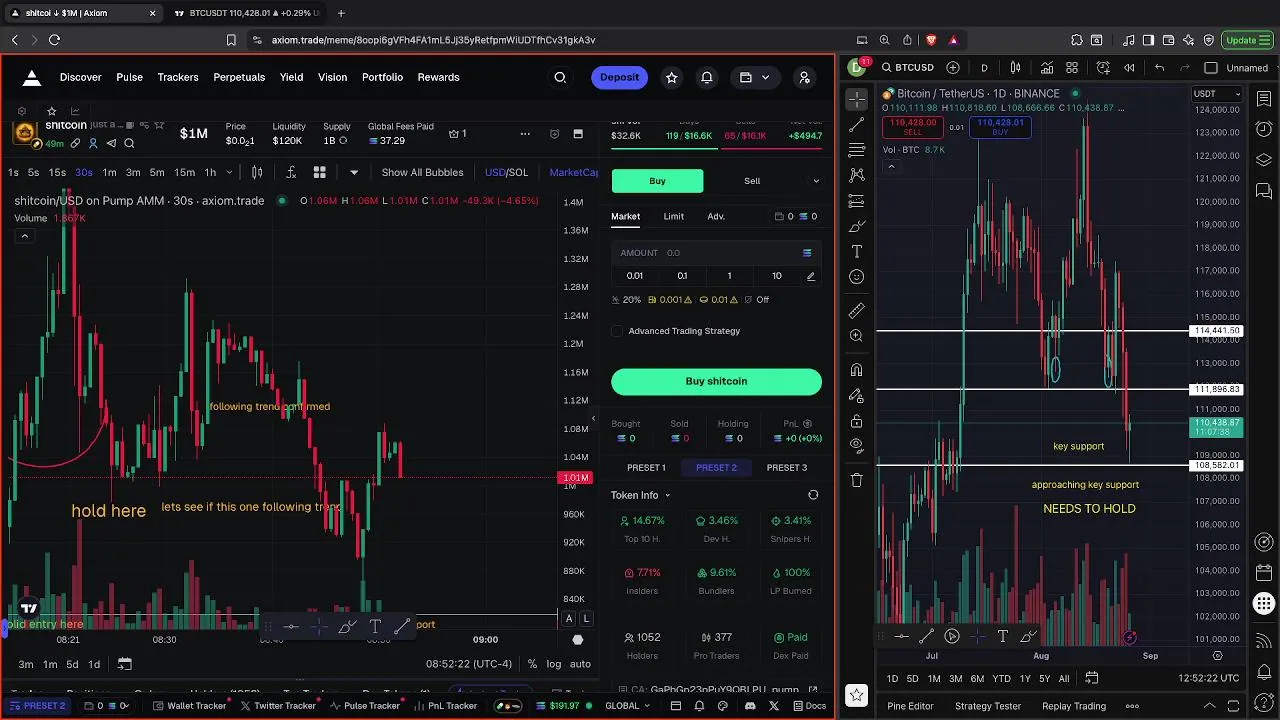This screenshot has height=720, width=1280.
Task: Open TradingView Bar Replay icon
Action: click(1130, 68)
